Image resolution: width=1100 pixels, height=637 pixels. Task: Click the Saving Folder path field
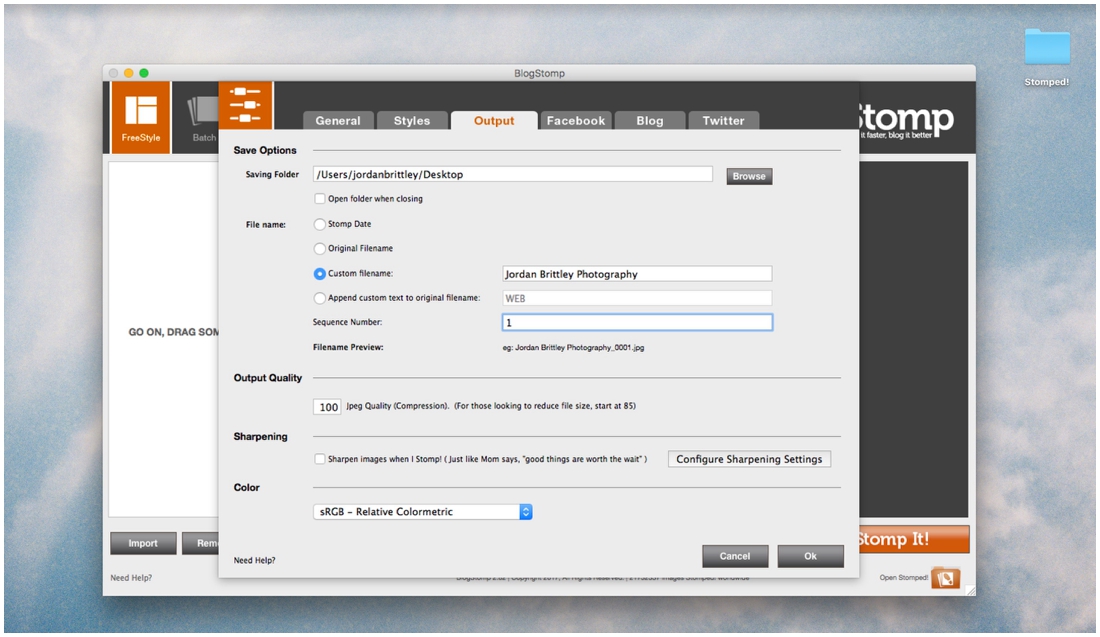513,174
